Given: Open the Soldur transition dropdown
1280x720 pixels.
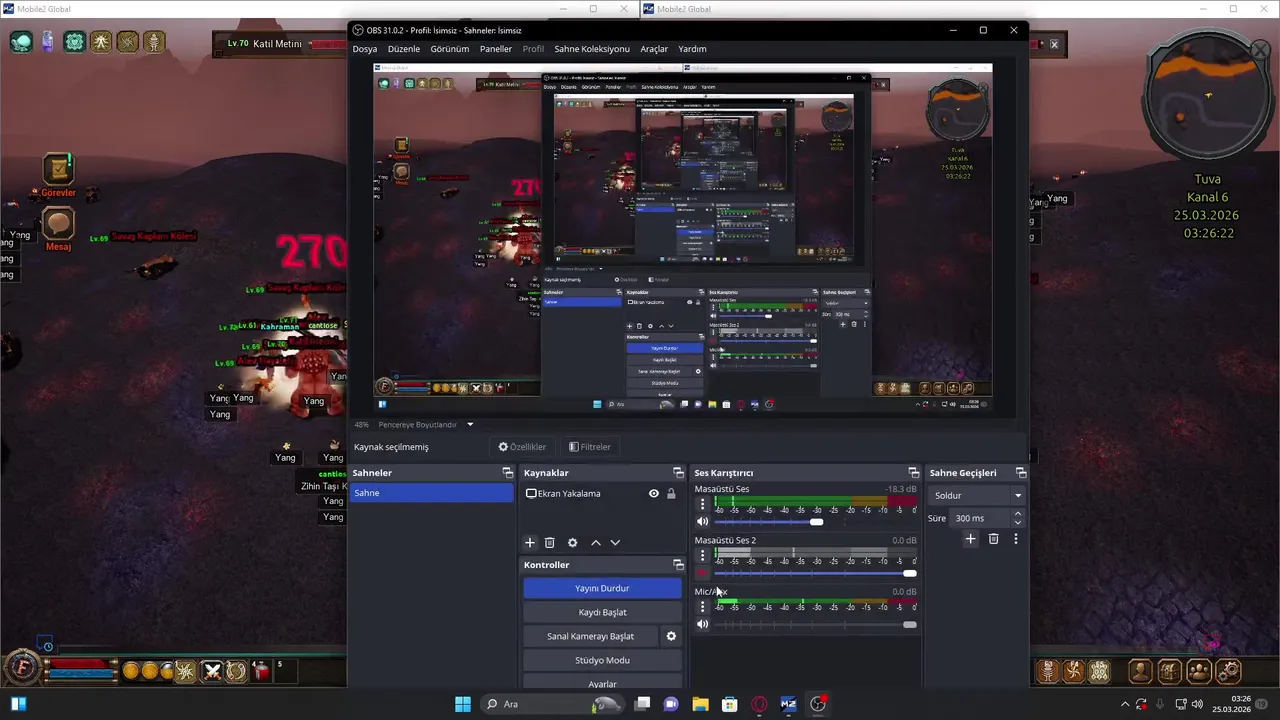Looking at the screenshot, I should [977, 495].
